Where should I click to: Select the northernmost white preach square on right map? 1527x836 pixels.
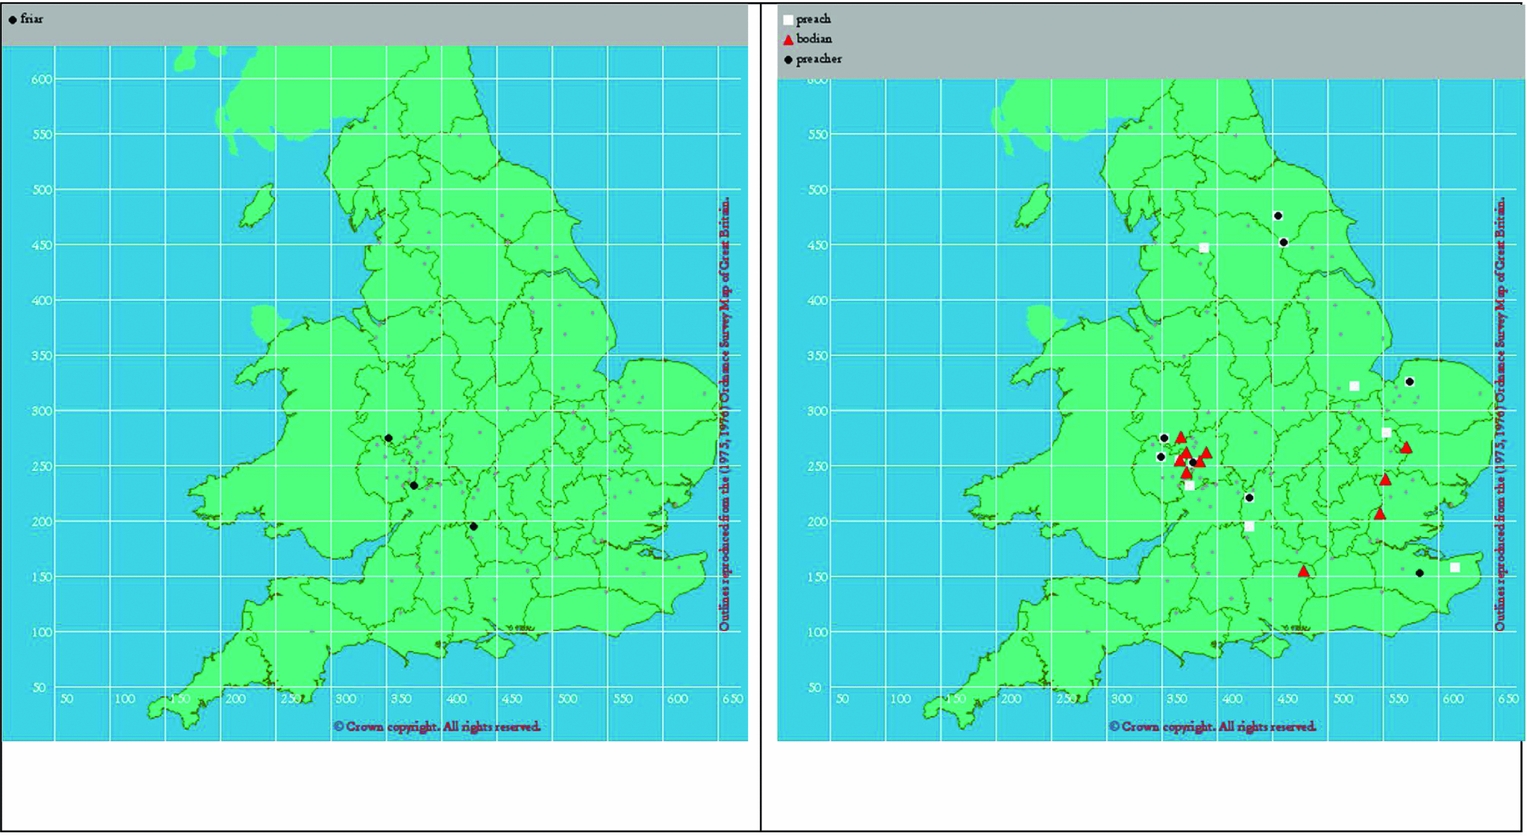[x=1204, y=248]
